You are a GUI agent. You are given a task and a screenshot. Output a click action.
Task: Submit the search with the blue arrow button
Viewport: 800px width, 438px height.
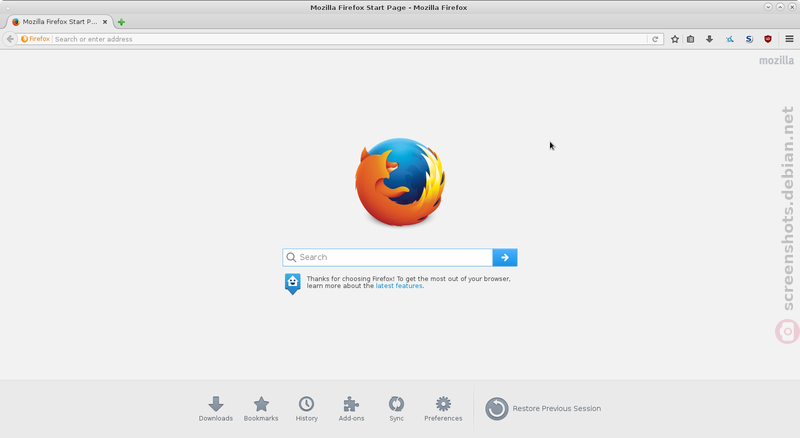[x=505, y=257]
